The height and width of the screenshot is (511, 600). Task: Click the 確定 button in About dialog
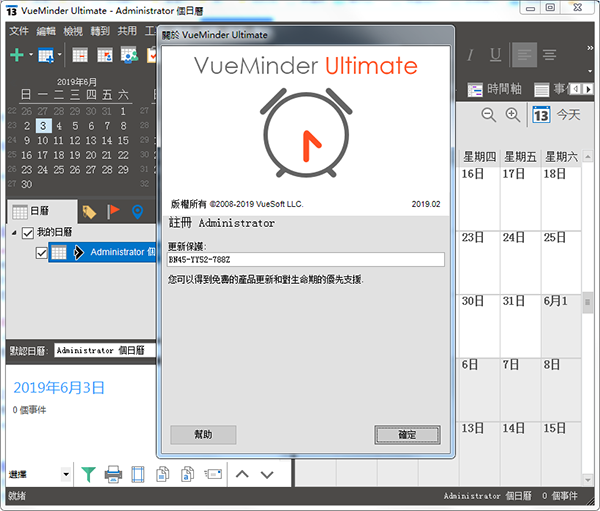407,435
